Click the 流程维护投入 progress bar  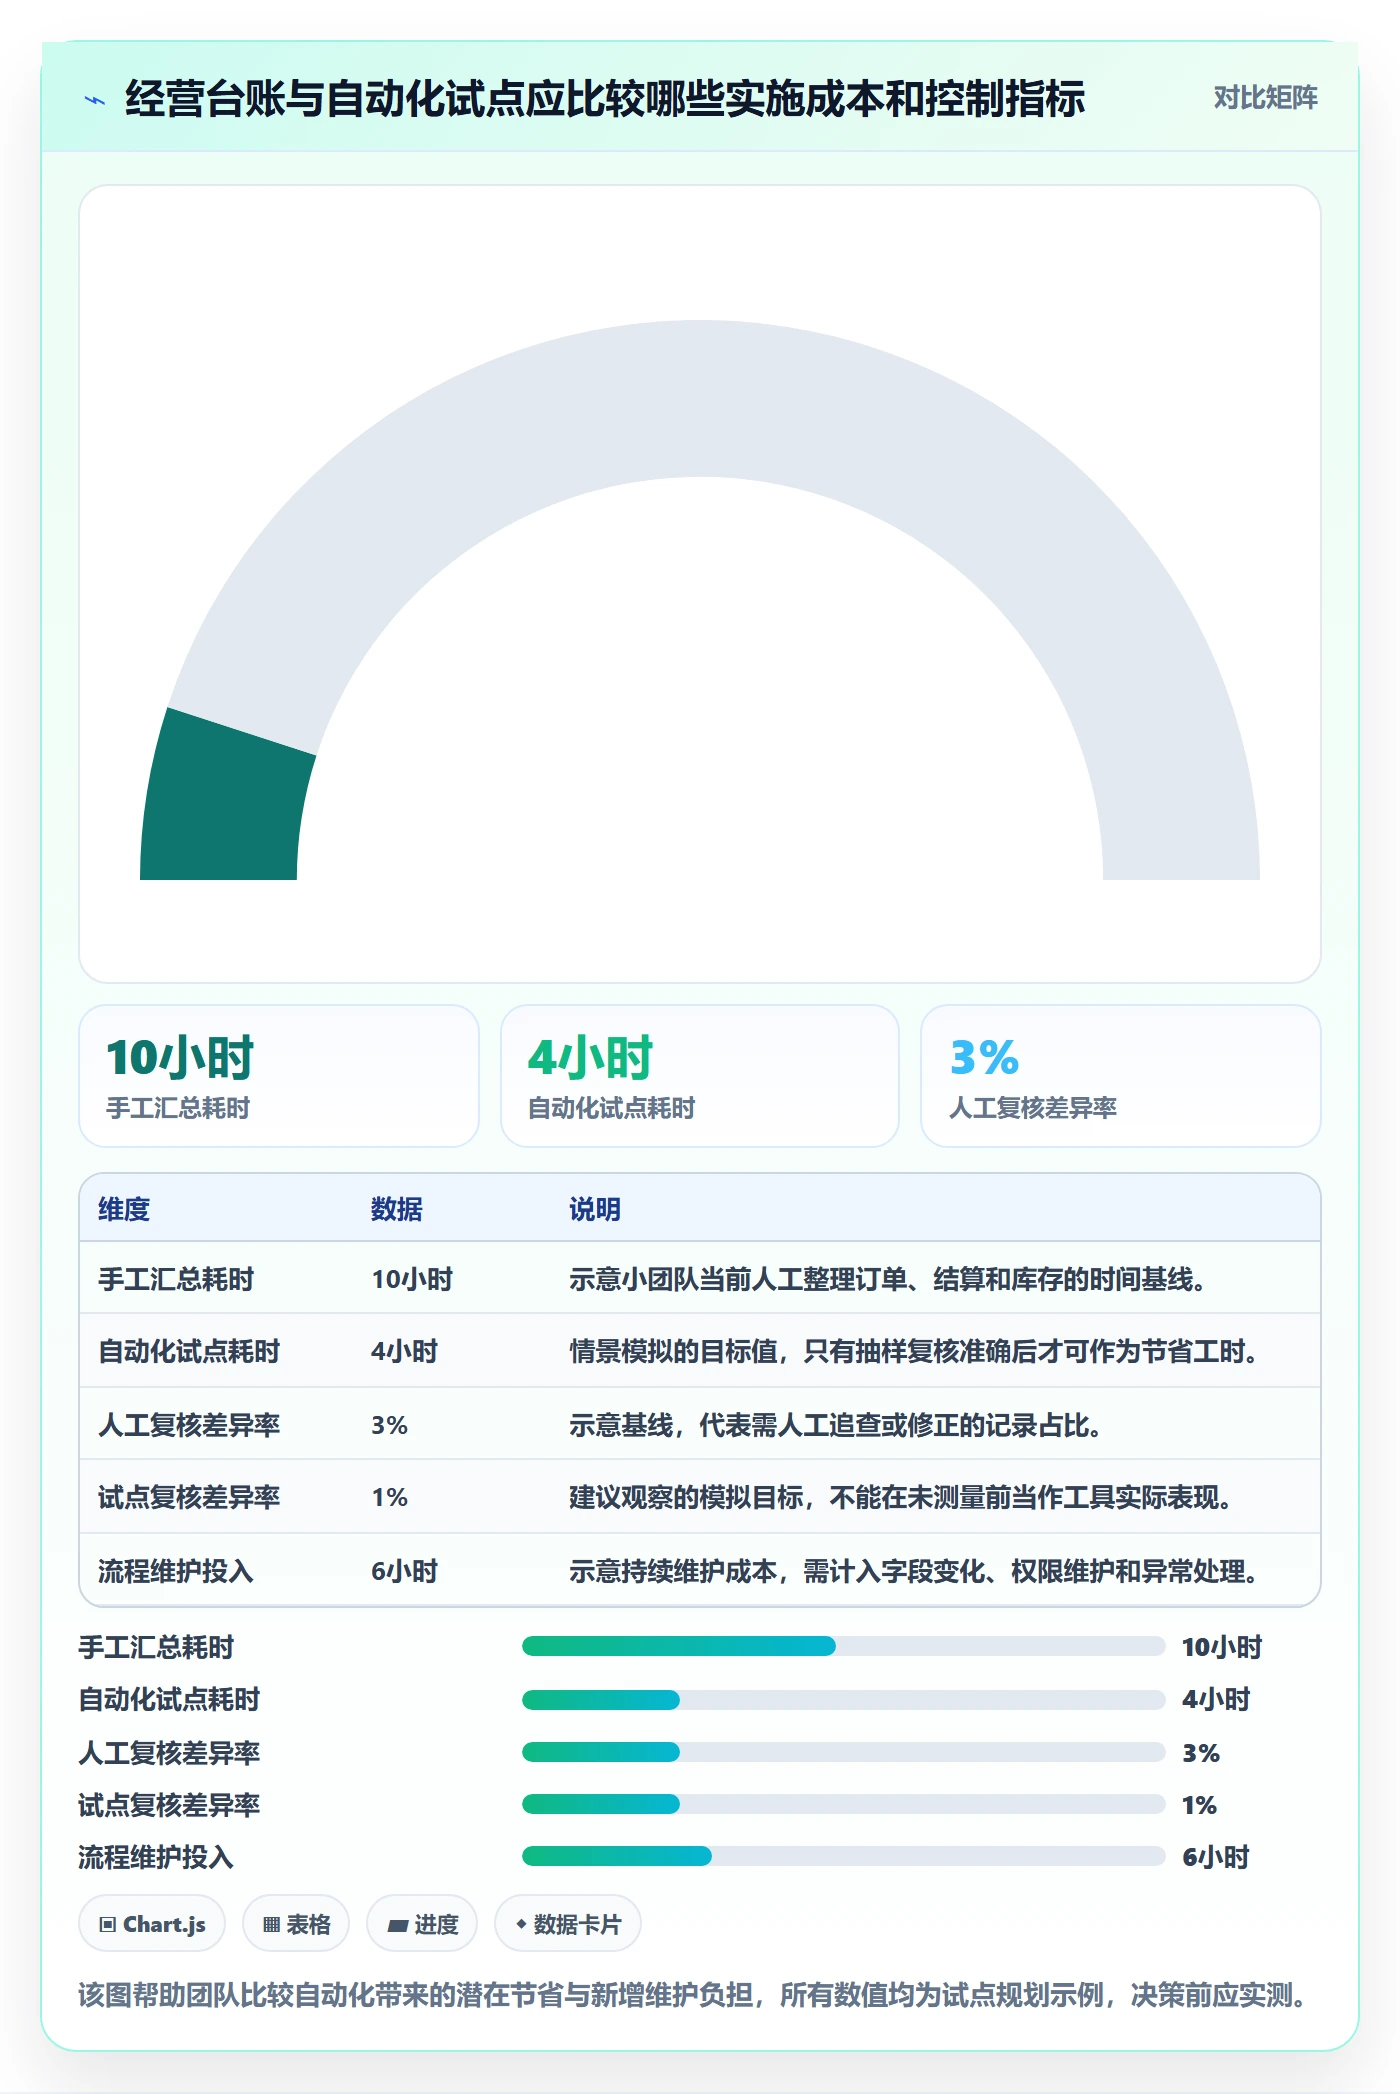click(843, 1856)
